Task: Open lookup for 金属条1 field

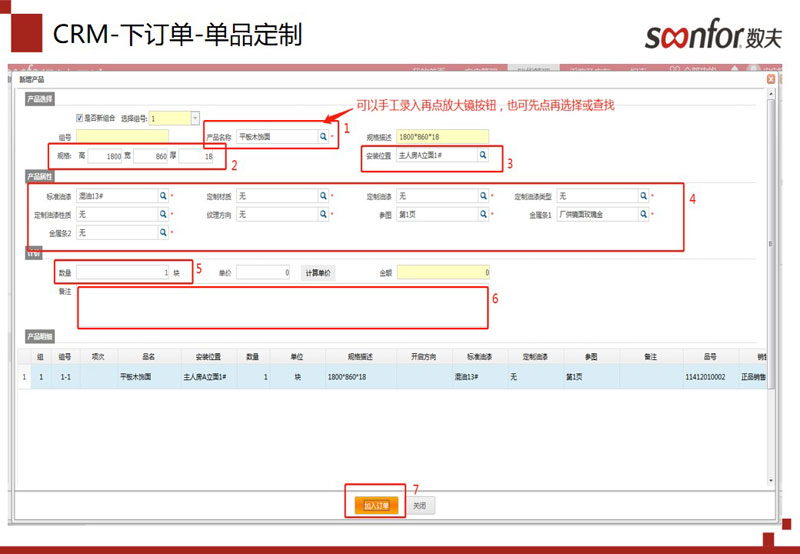Action: coord(643,214)
